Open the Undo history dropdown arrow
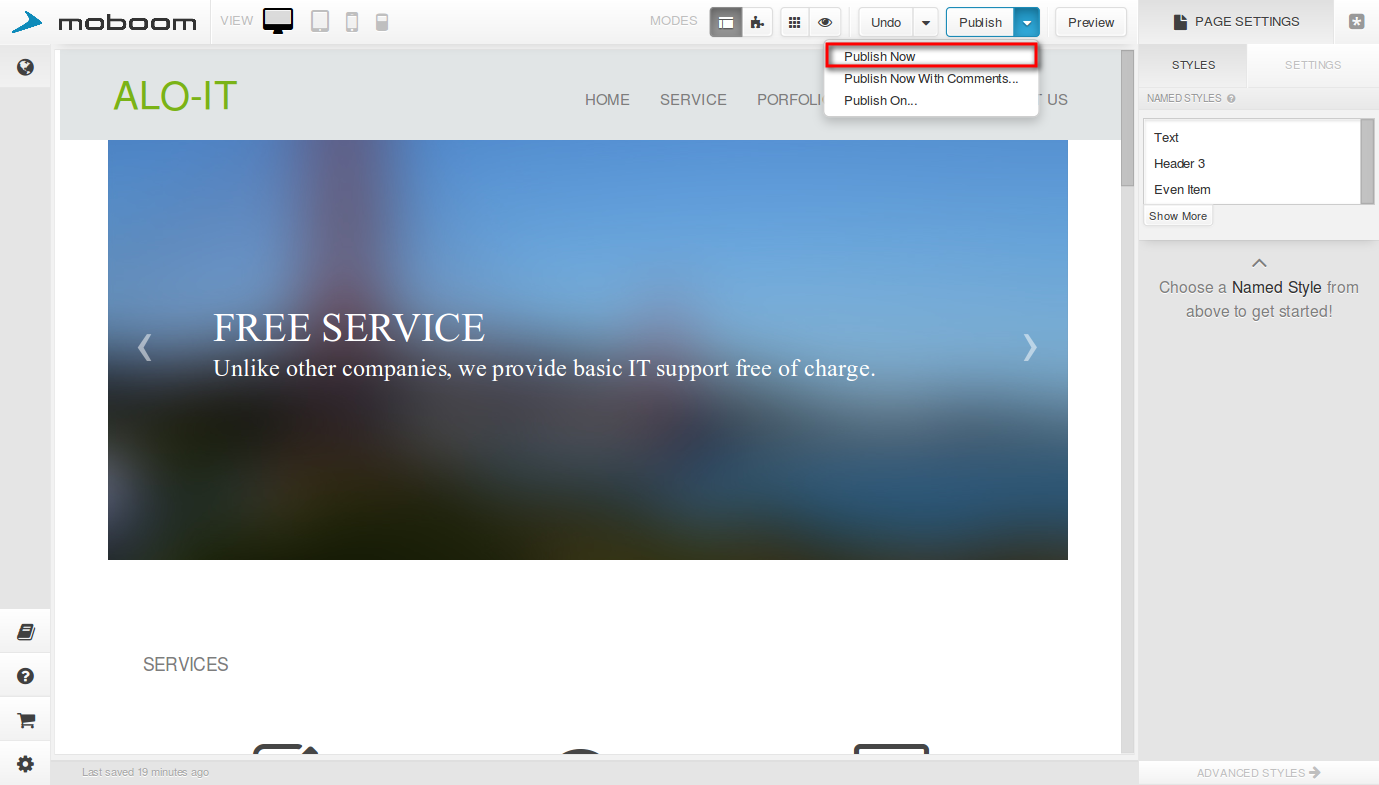This screenshot has height=785, width=1379. (x=926, y=22)
